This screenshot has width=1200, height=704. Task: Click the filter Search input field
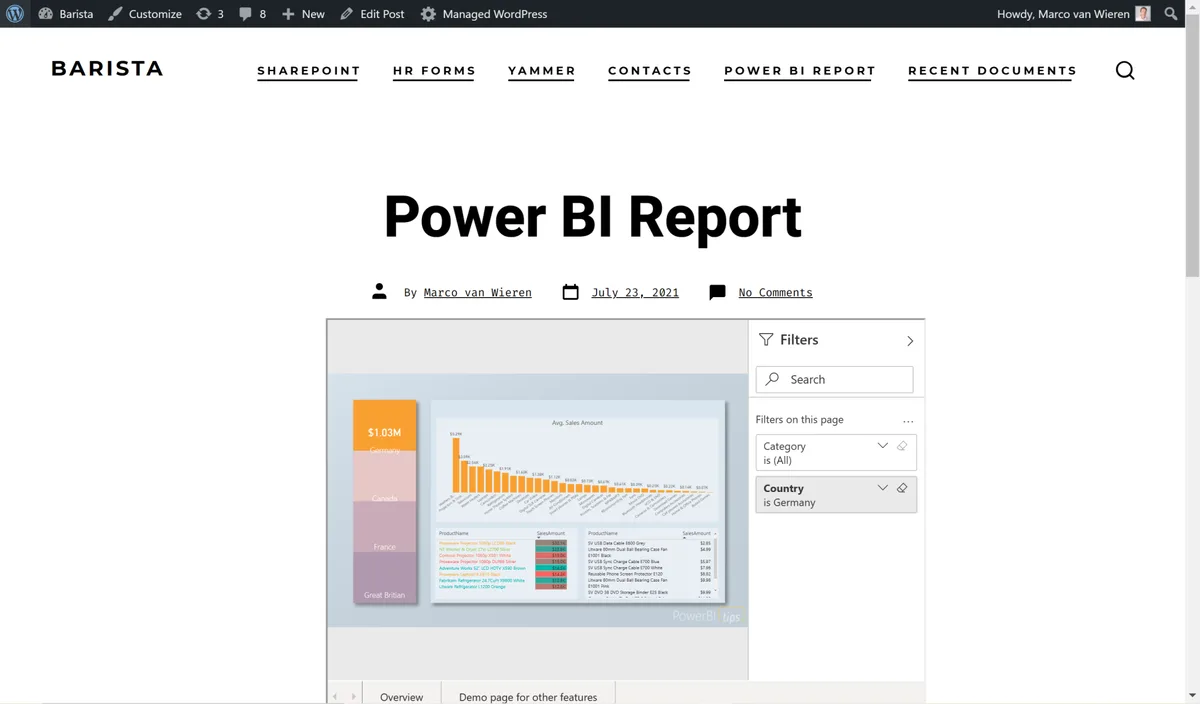835,380
